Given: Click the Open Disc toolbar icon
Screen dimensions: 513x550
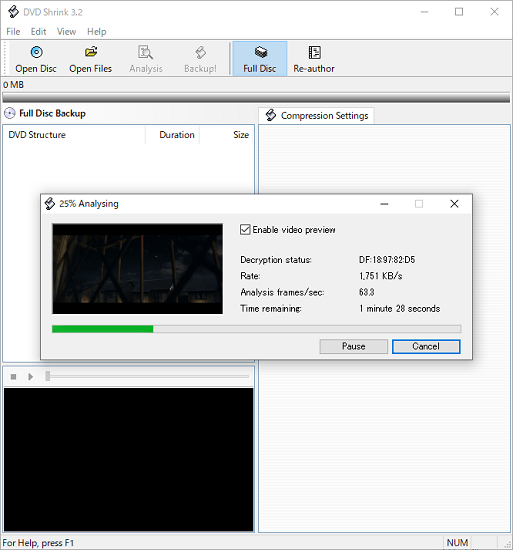Looking at the screenshot, I should pos(36,52).
